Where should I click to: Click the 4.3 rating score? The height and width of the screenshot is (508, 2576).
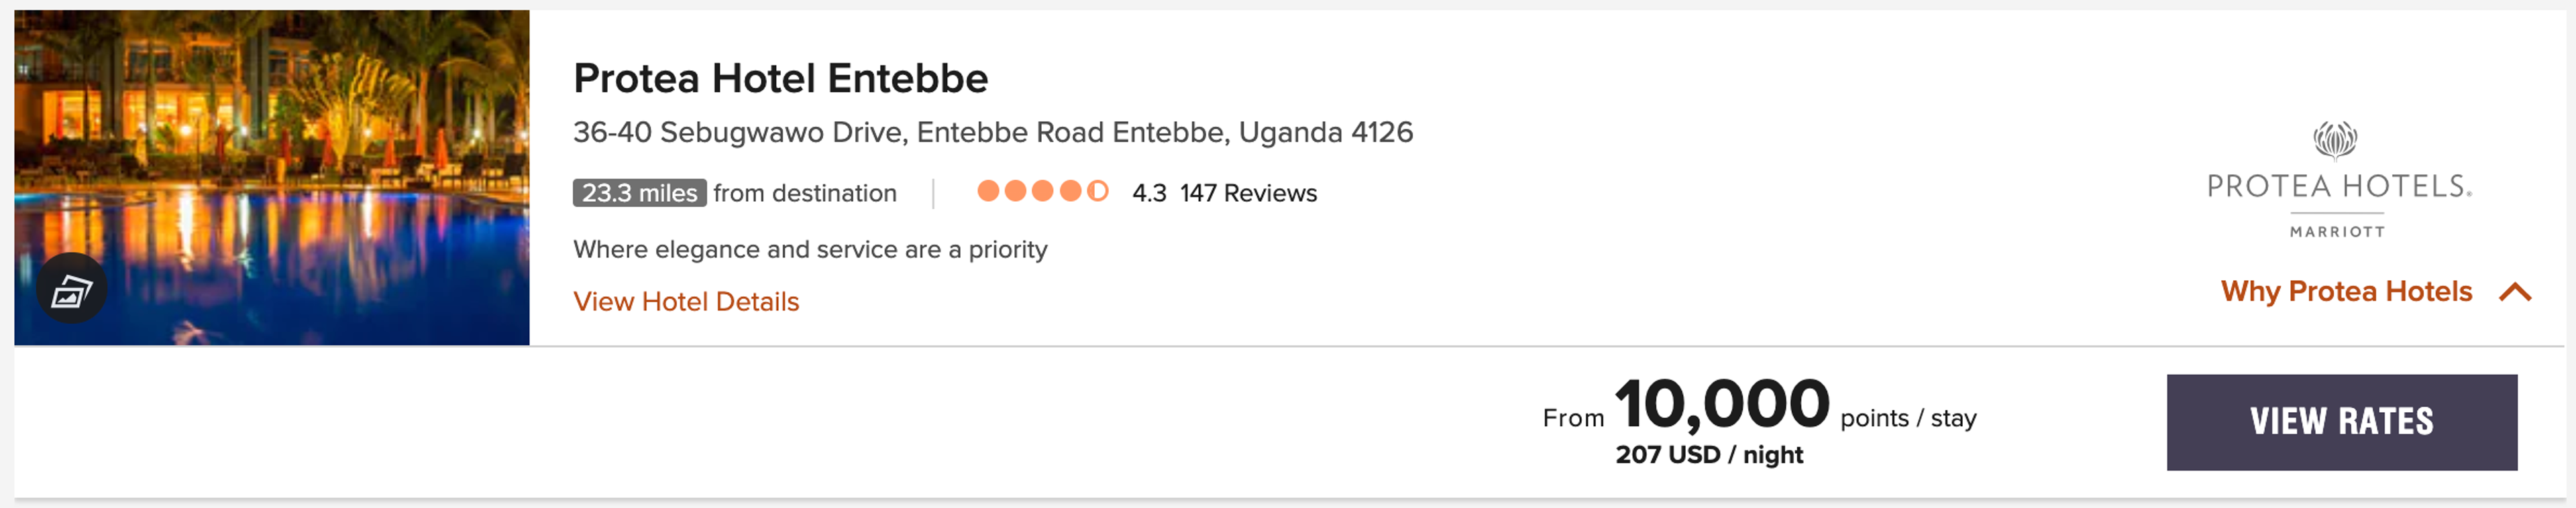1149,193
